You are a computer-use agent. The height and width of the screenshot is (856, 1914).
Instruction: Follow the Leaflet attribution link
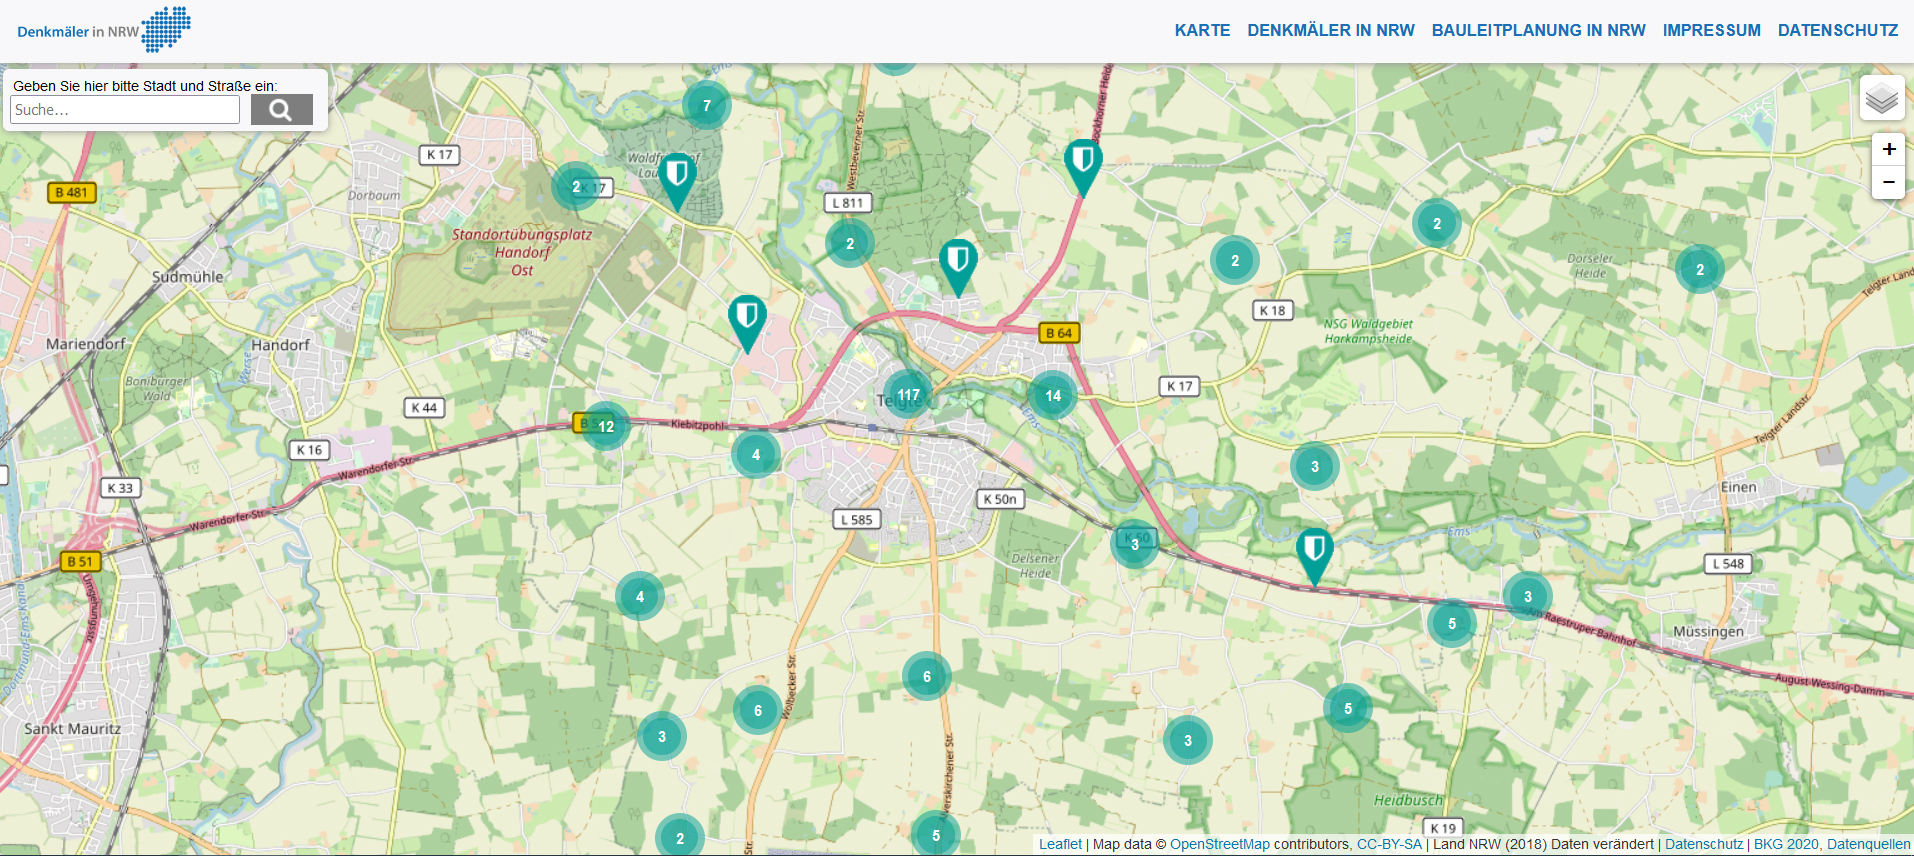pos(1060,844)
